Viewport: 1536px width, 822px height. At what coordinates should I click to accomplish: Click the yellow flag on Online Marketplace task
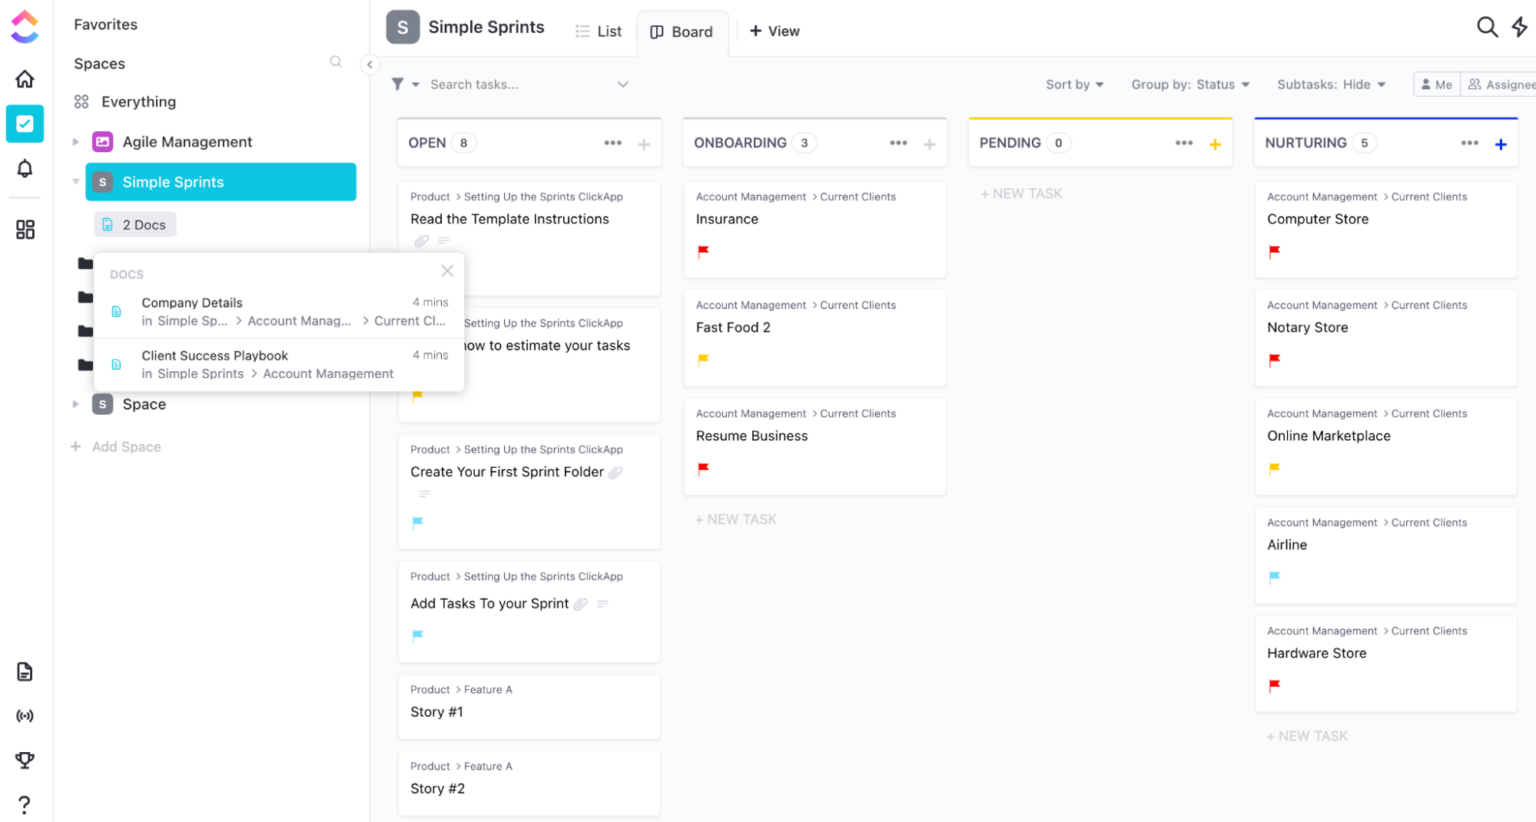pos(1274,468)
